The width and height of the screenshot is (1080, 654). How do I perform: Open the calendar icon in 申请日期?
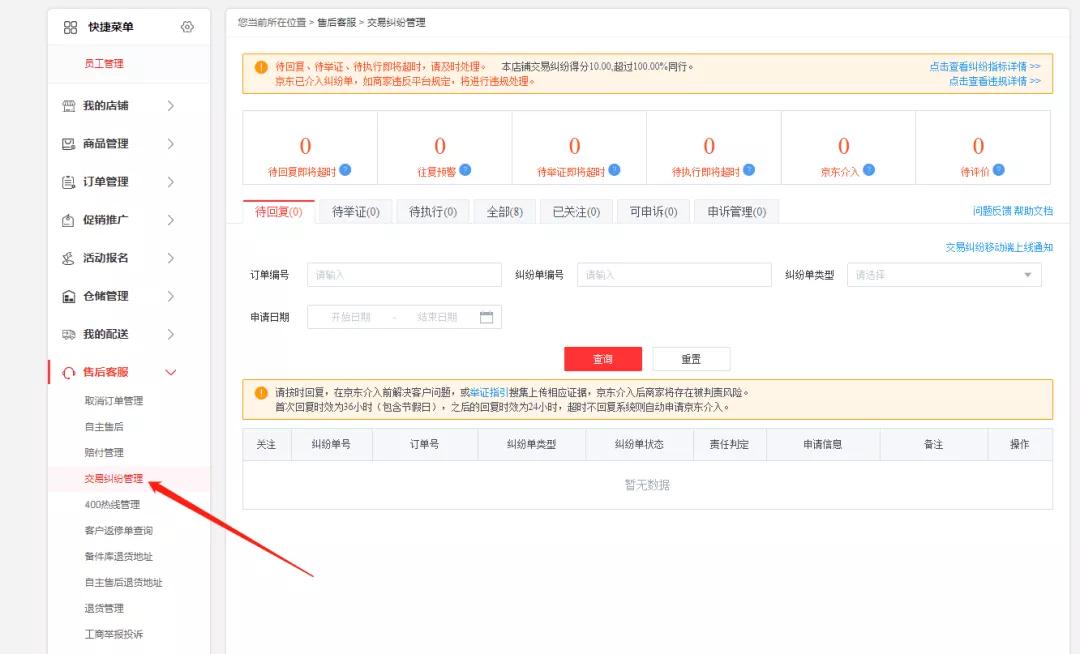486,317
